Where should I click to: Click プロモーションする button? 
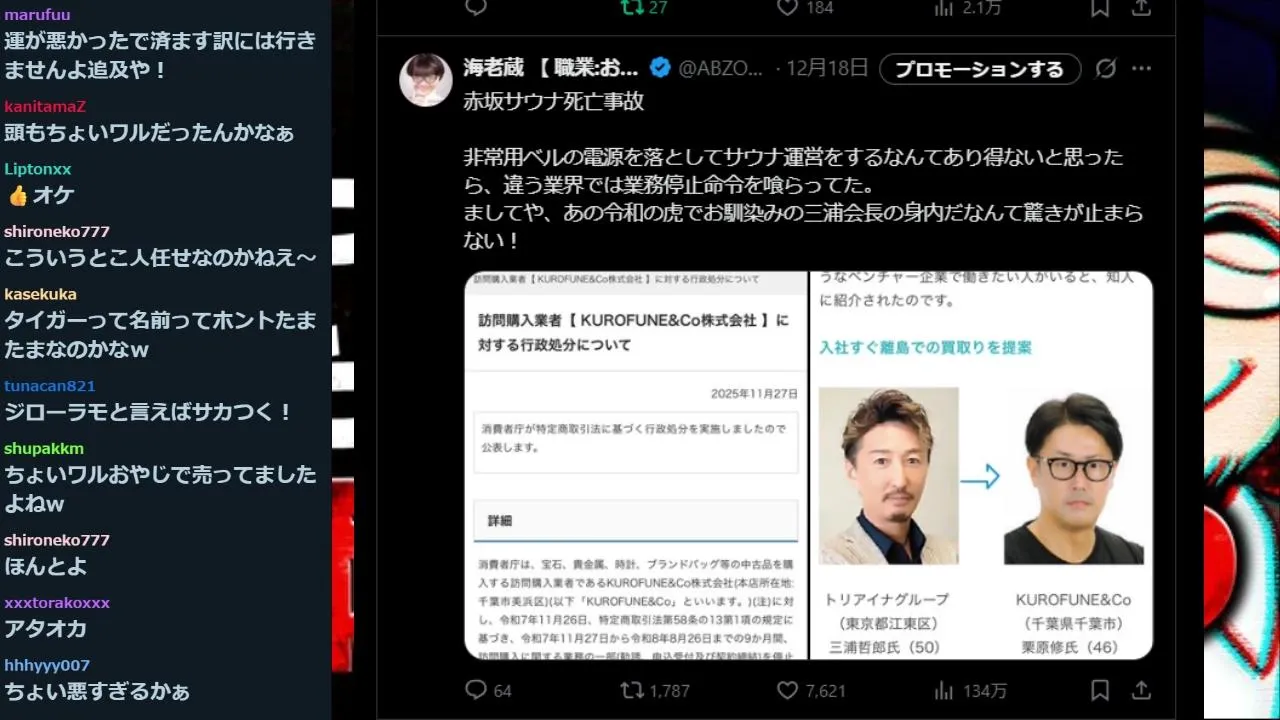980,69
